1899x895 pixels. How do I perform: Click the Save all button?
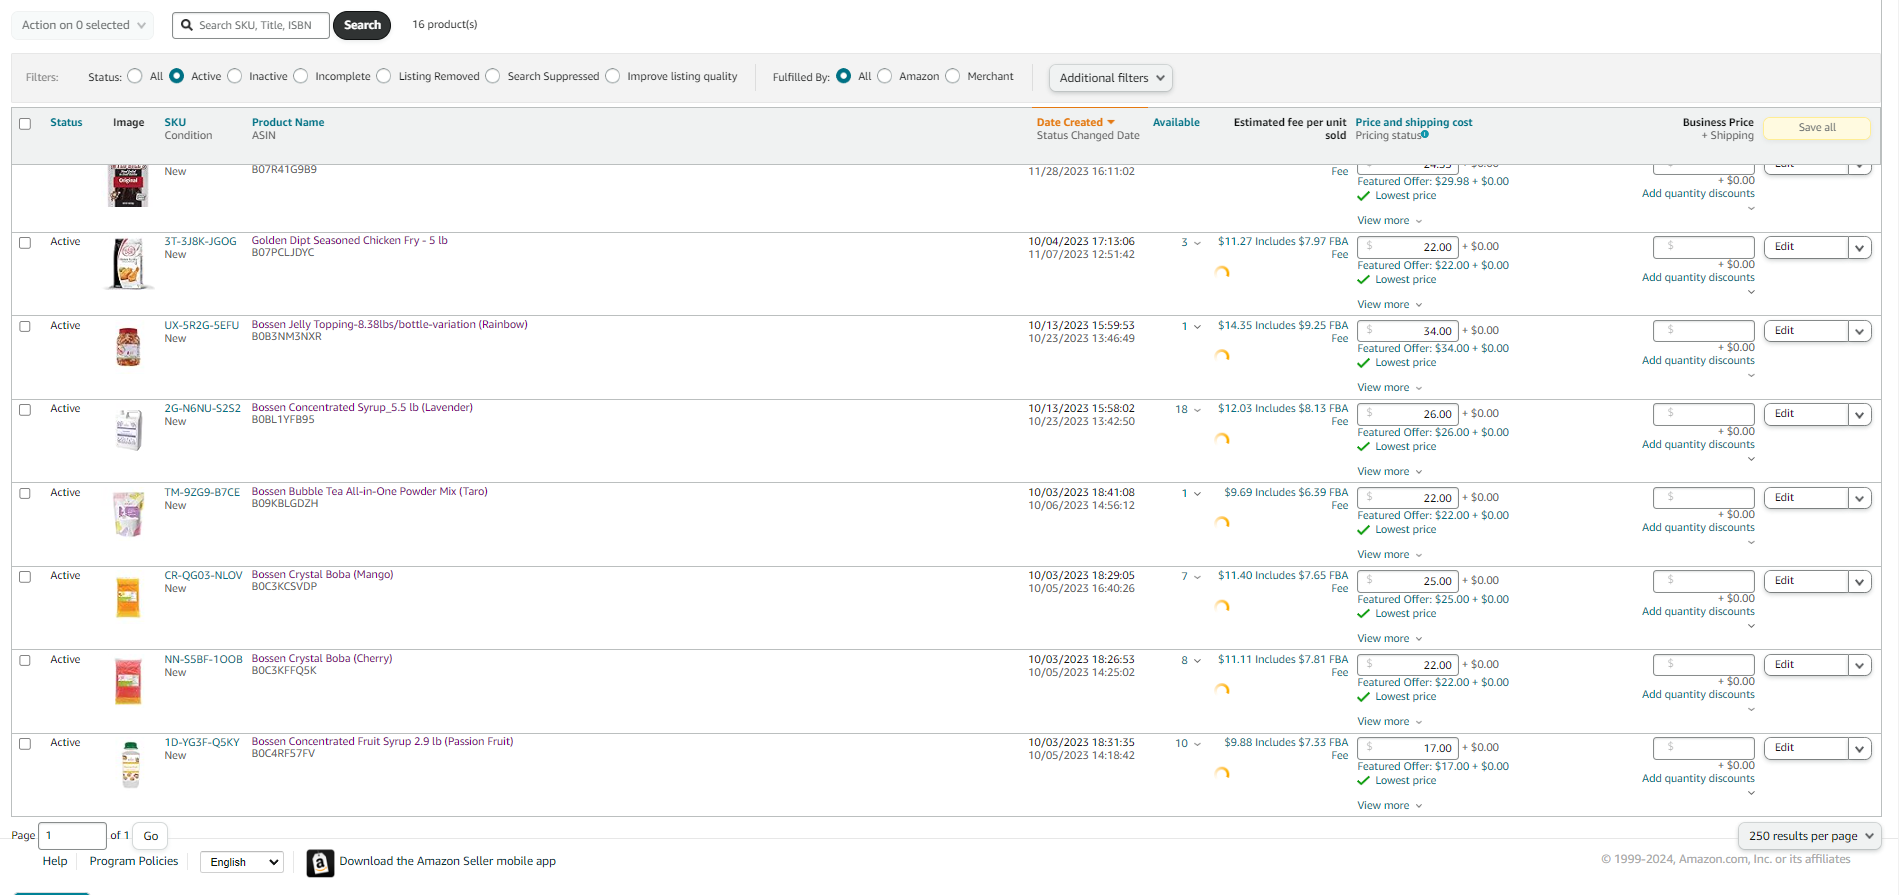click(1817, 128)
